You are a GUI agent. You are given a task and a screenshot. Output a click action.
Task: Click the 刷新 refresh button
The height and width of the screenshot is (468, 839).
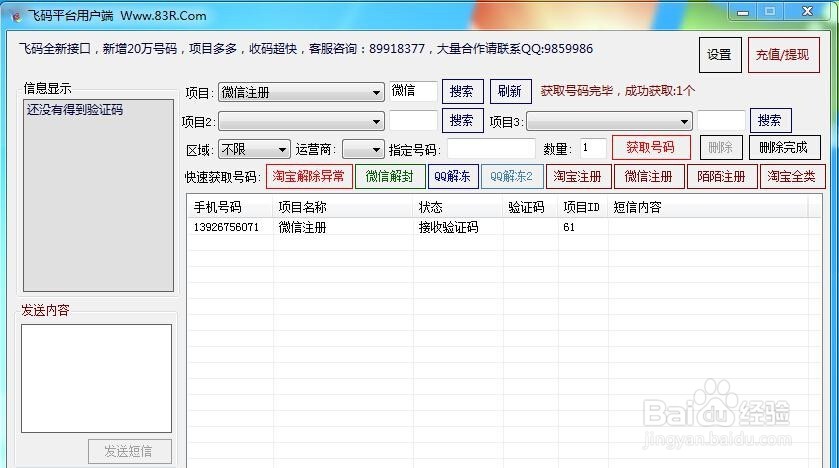pyautogui.click(x=510, y=91)
